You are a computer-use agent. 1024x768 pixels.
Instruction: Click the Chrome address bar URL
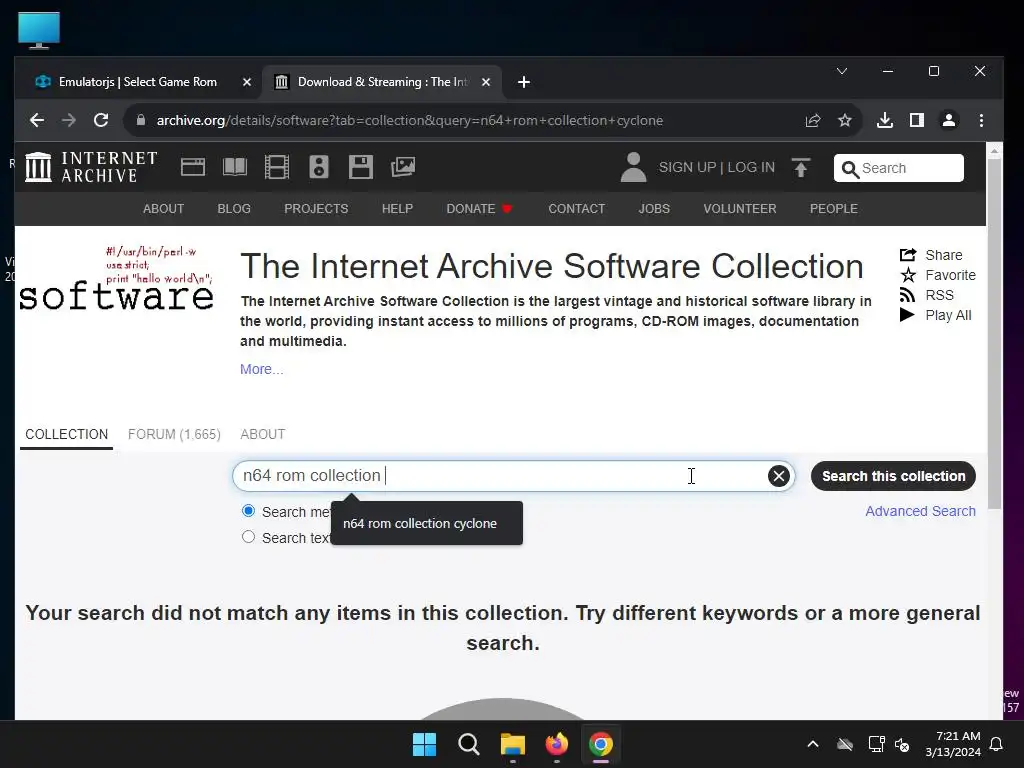tap(409, 120)
